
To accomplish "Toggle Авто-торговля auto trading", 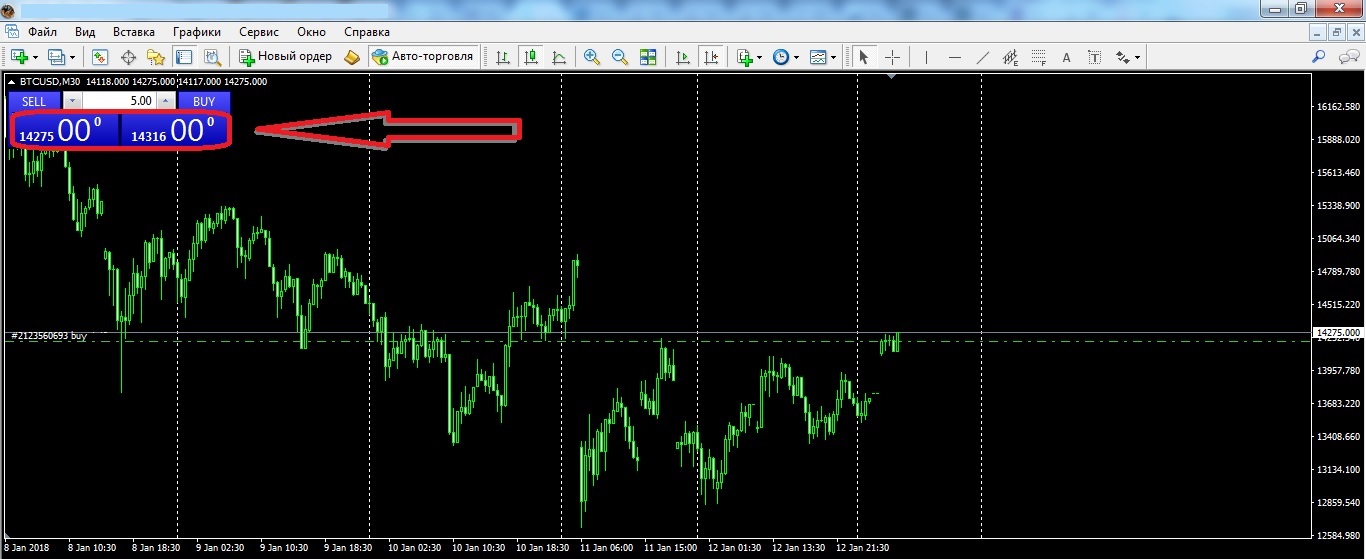I will 423,57.
